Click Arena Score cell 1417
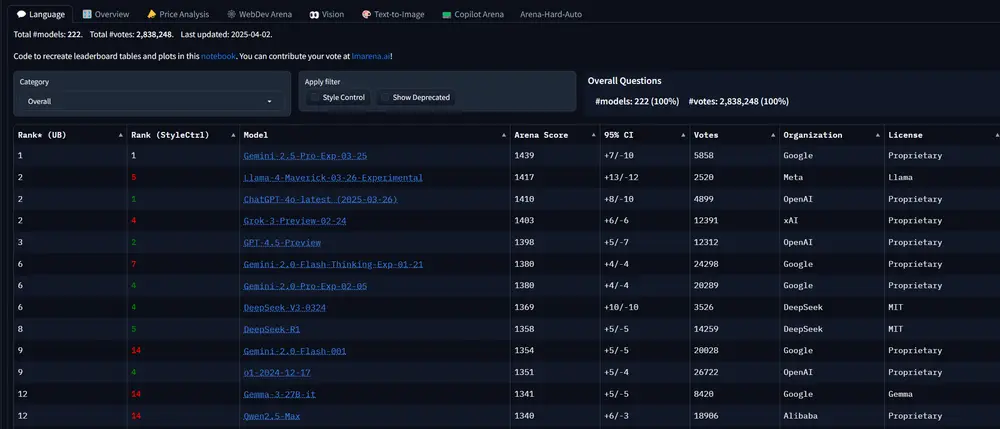Image resolution: width=1000 pixels, height=429 pixels. point(555,178)
